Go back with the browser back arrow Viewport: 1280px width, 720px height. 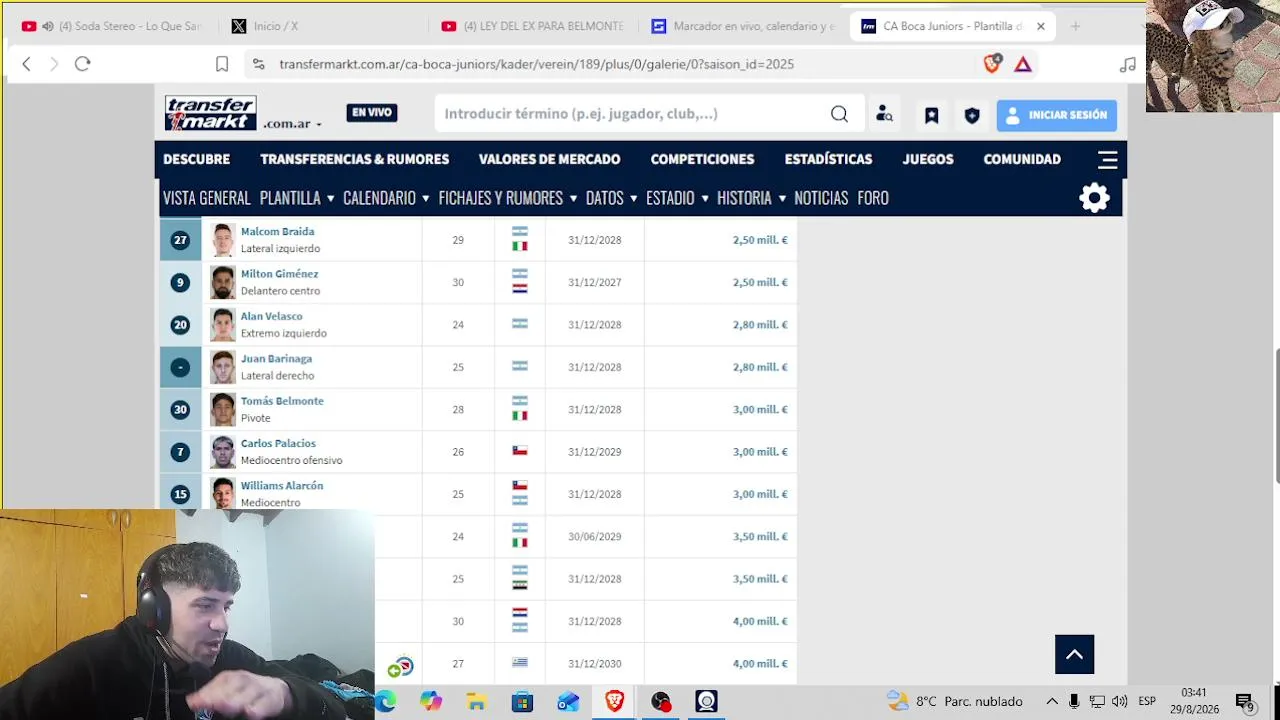click(27, 64)
